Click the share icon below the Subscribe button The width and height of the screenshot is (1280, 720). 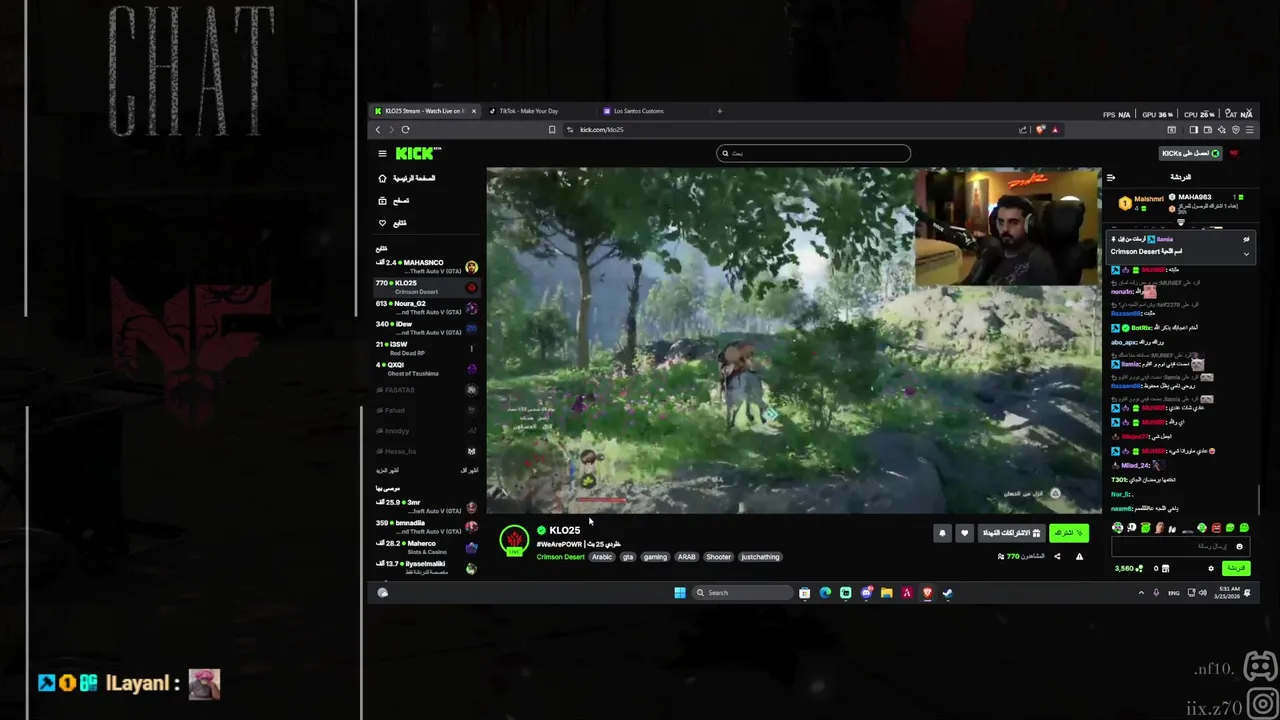pos(1057,556)
